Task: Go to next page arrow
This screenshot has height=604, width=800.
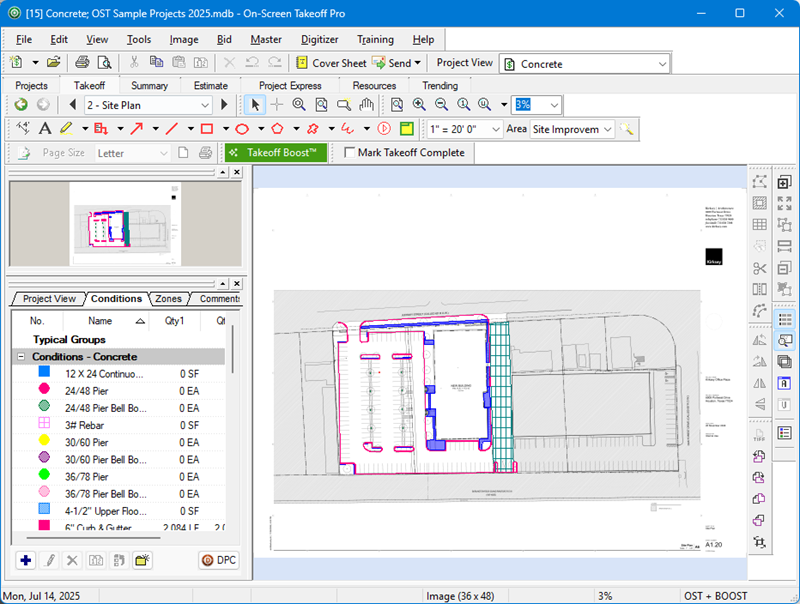Action: click(x=224, y=105)
